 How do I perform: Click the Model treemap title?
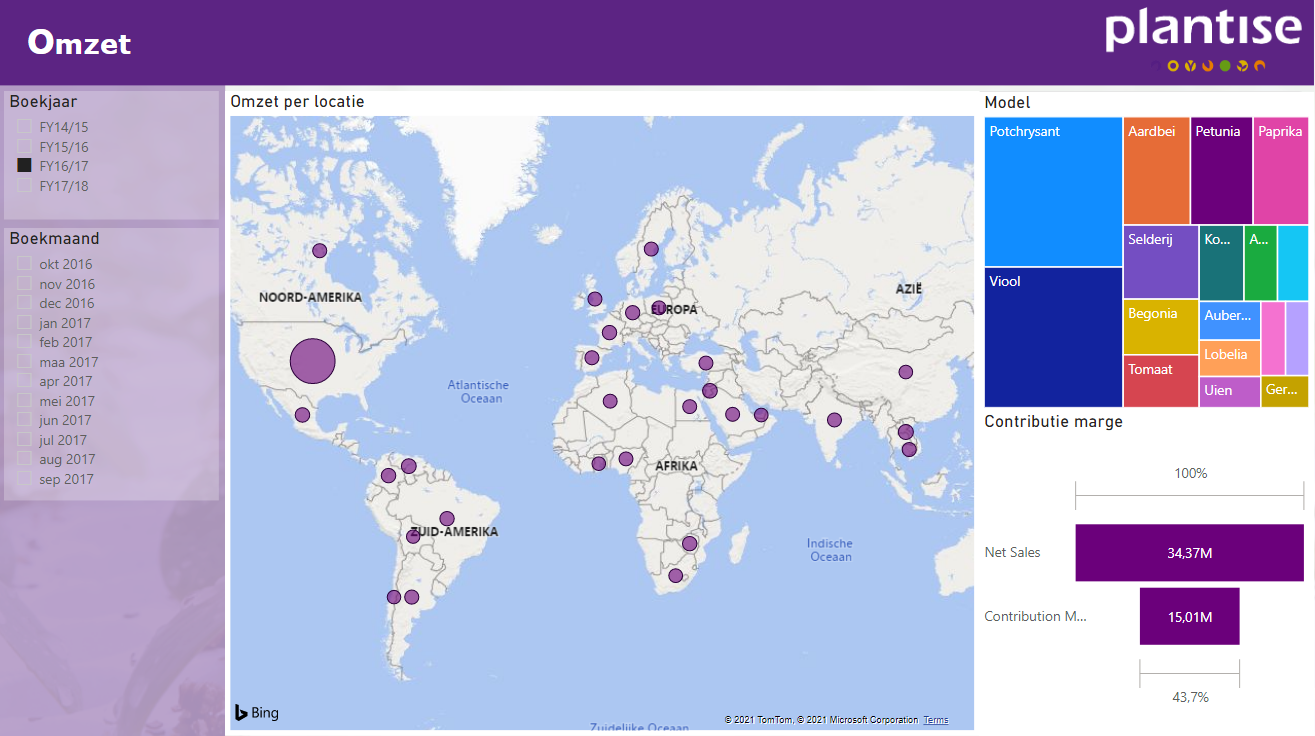[x=1007, y=102]
